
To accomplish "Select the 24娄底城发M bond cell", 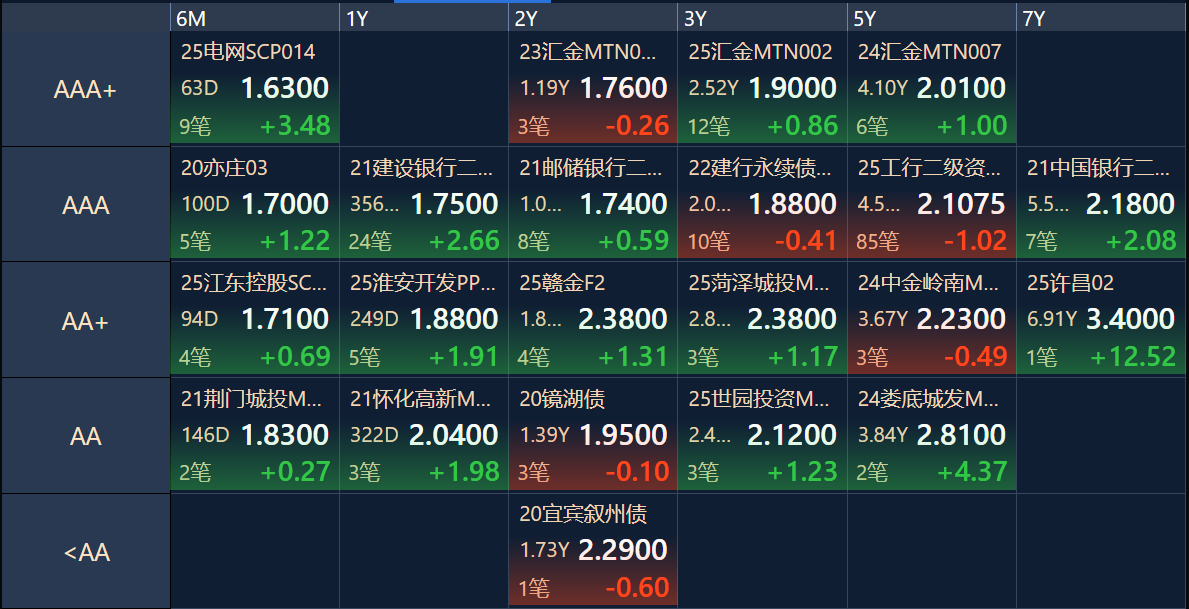I will tap(932, 435).
